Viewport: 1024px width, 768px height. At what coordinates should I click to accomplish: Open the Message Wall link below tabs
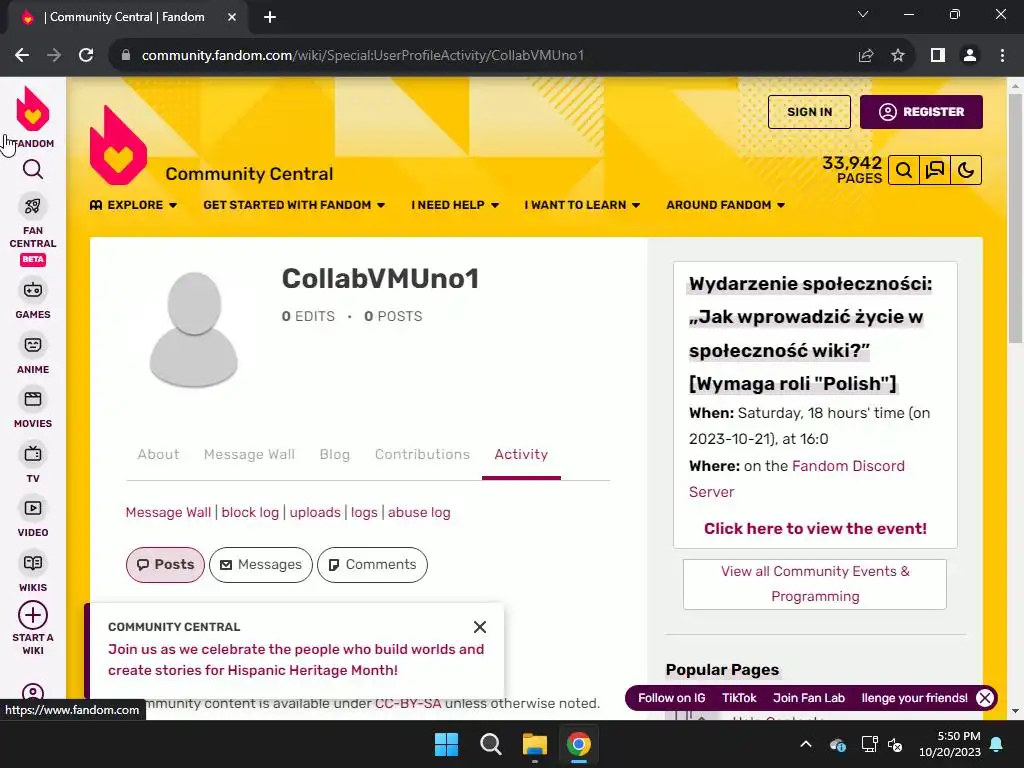point(168,513)
